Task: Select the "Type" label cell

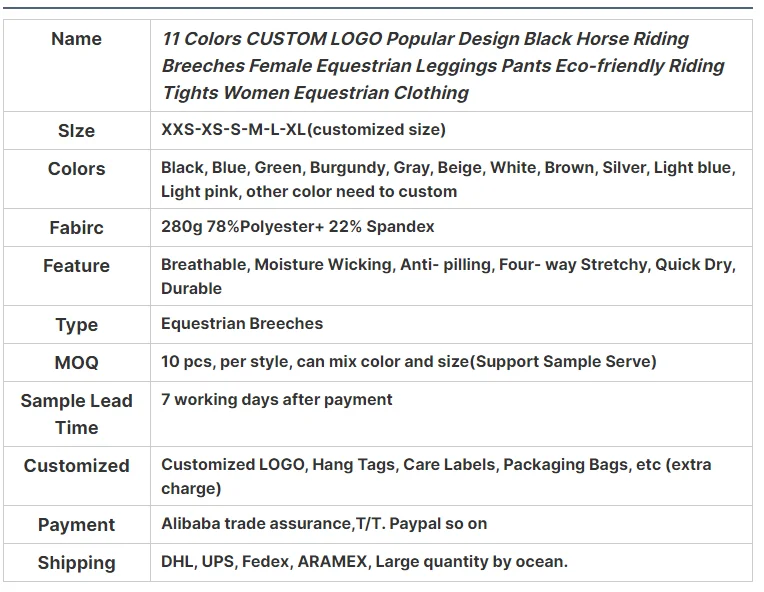Action: (77, 324)
